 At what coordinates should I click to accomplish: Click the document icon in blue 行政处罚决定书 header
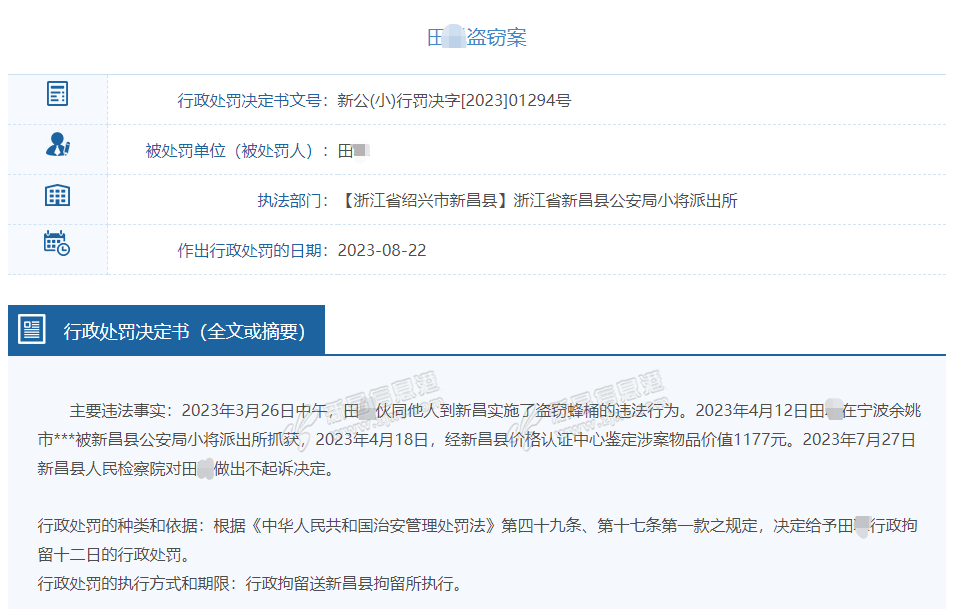click(x=33, y=330)
